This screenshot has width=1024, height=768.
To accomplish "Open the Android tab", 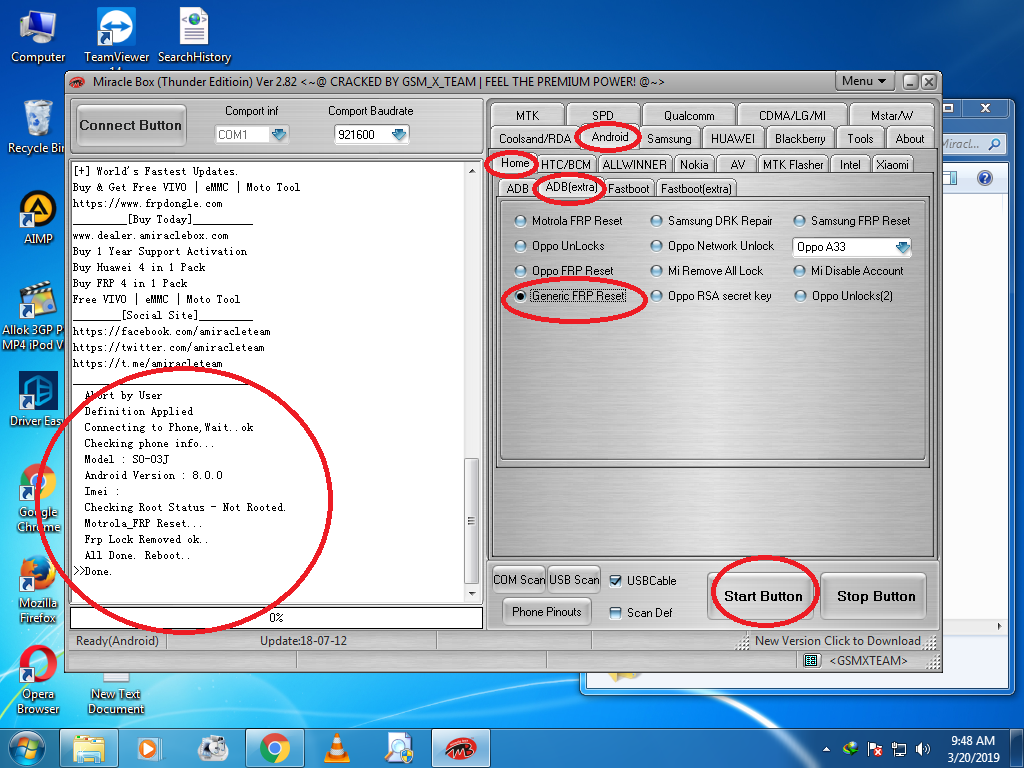I will pos(609,136).
